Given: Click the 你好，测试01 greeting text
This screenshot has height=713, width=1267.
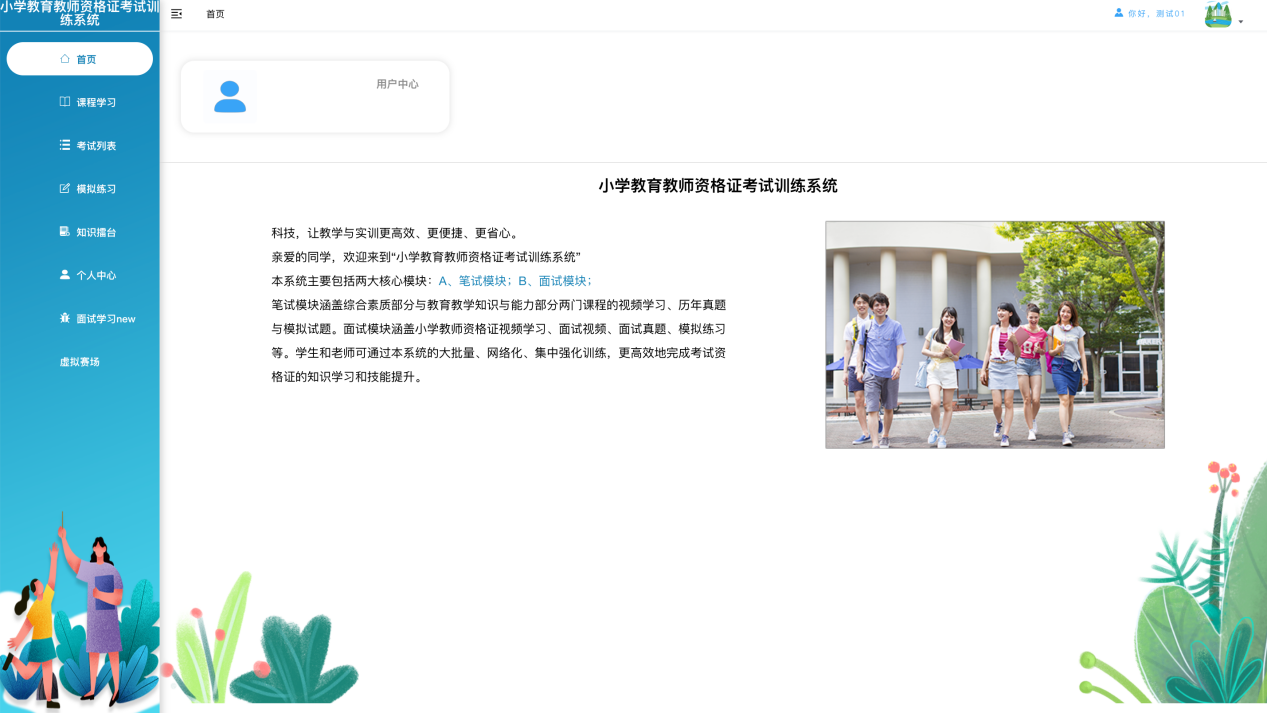Looking at the screenshot, I should pos(1156,14).
